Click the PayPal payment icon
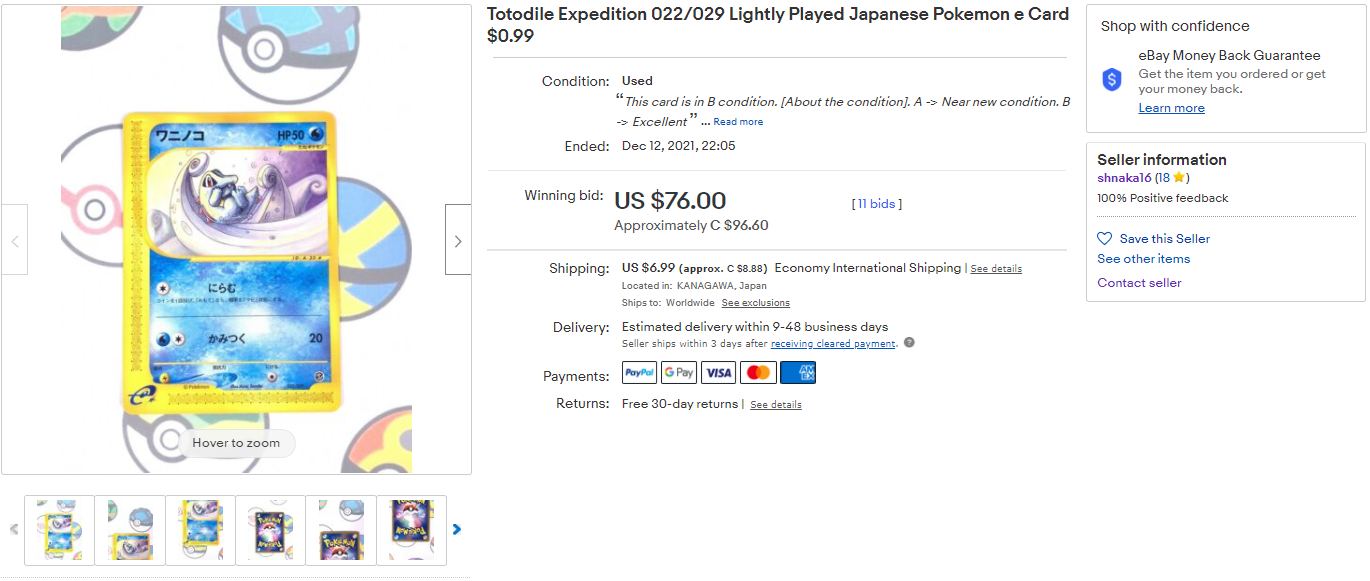 click(639, 373)
